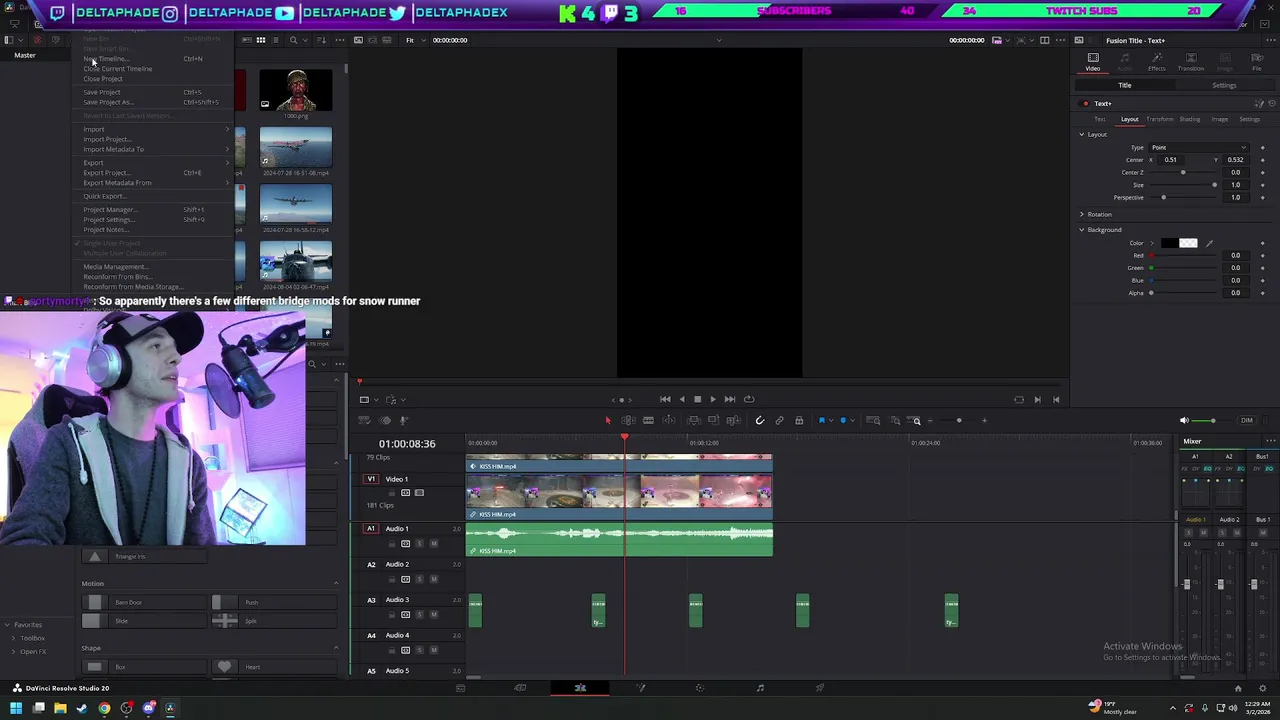
Task: Click the Play button in viewer transport
Action: (713, 399)
